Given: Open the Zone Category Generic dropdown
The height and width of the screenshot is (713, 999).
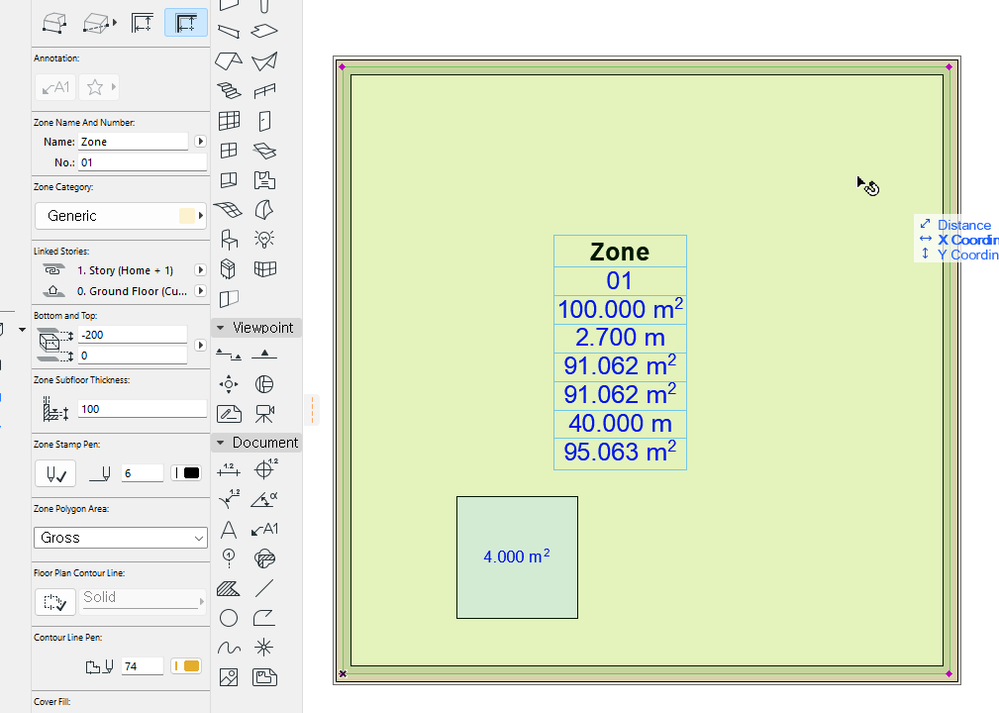Looking at the screenshot, I should pyautogui.click(x=120, y=216).
